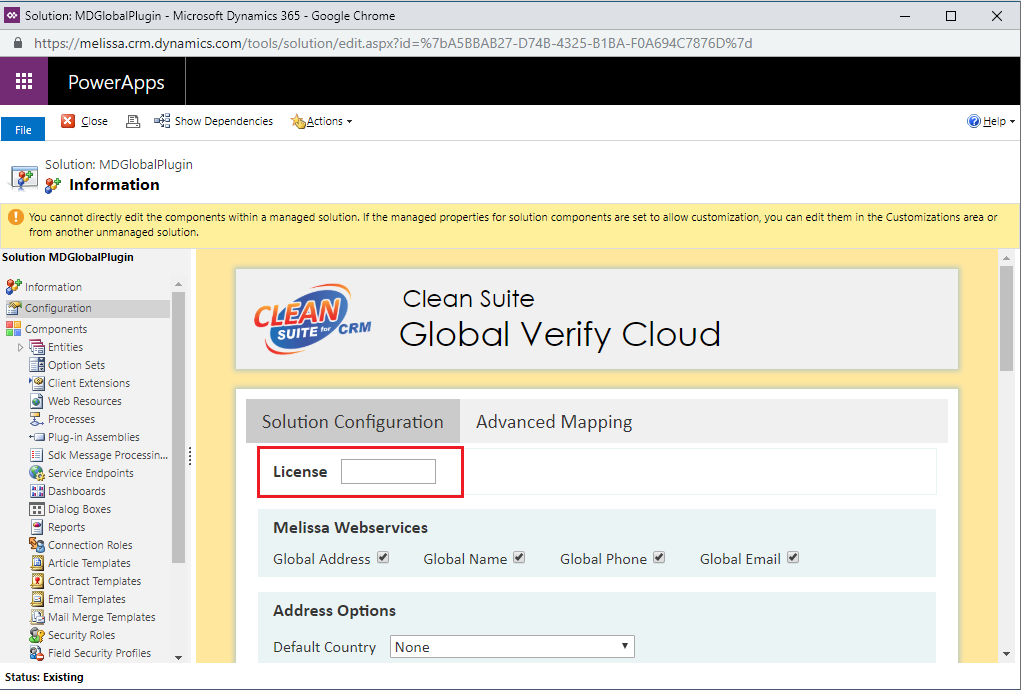Open the File menu
The height and width of the screenshot is (690, 1021).
(23, 130)
